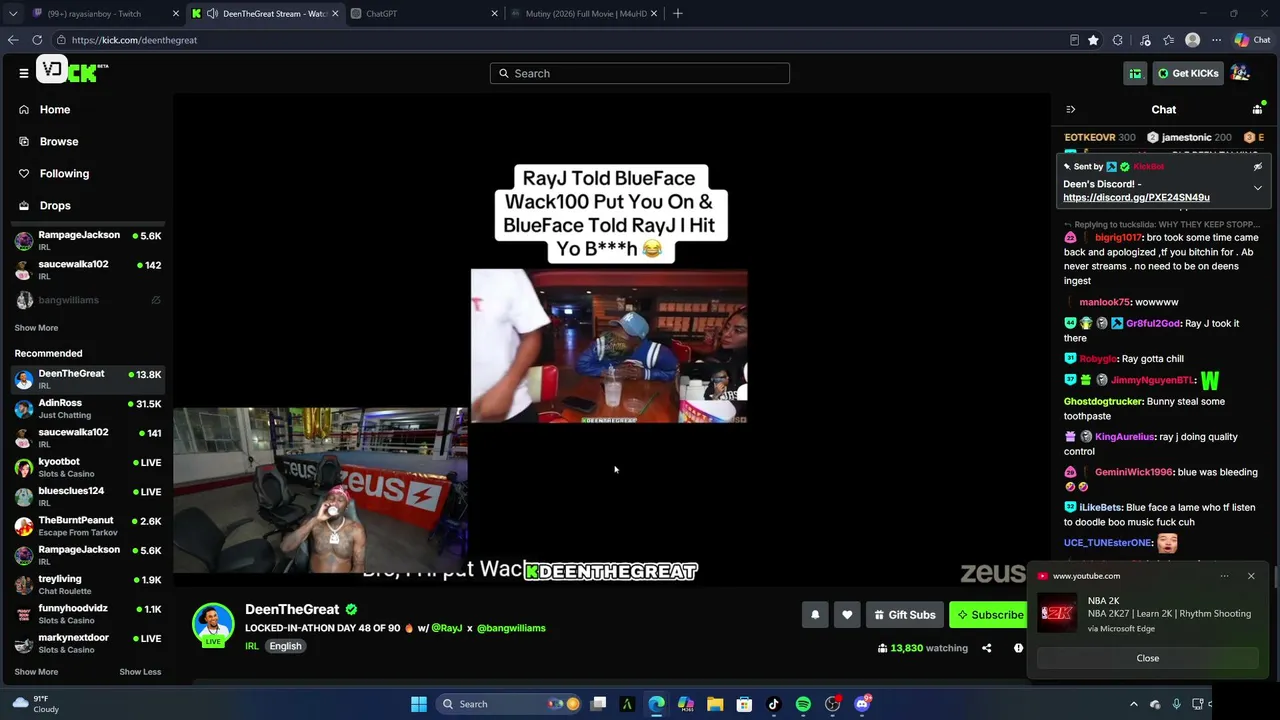
Task: Share the stream via share icon
Action: pyautogui.click(x=986, y=648)
